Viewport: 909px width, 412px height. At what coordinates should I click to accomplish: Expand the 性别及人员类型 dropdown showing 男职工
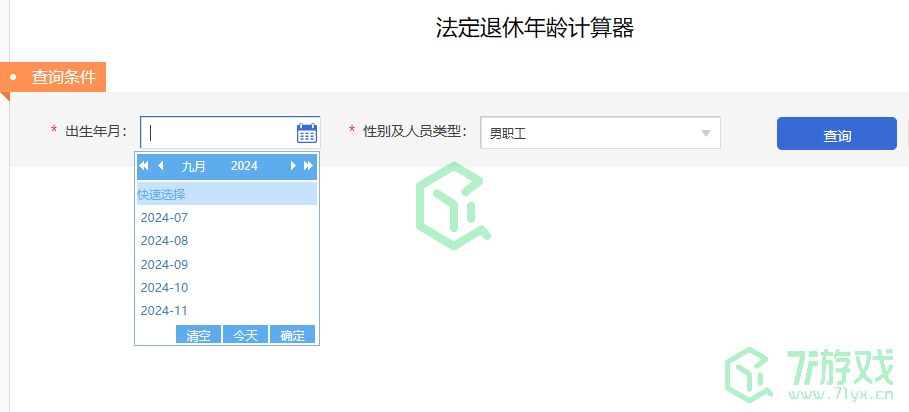tap(600, 133)
